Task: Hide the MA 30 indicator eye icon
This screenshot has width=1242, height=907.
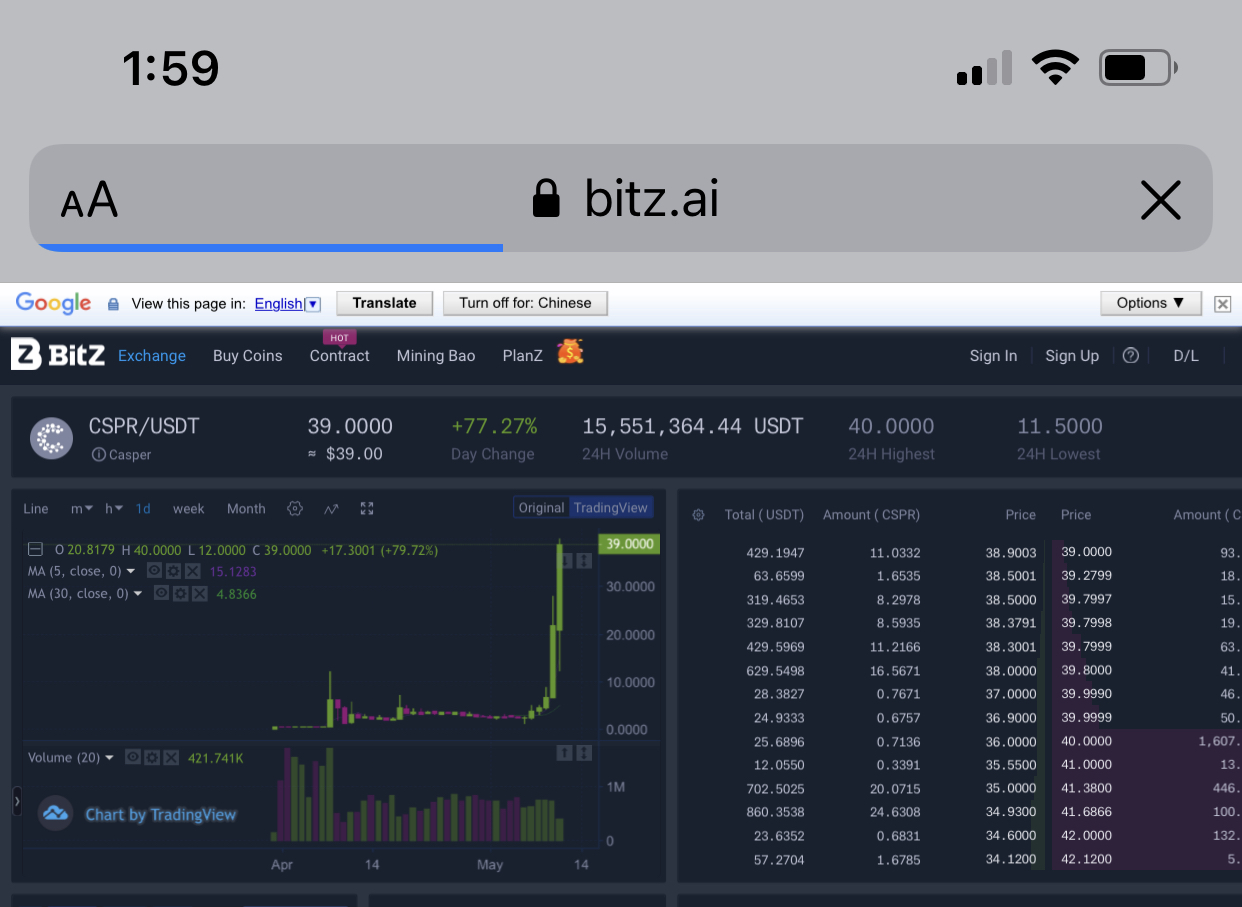Action: click(163, 594)
